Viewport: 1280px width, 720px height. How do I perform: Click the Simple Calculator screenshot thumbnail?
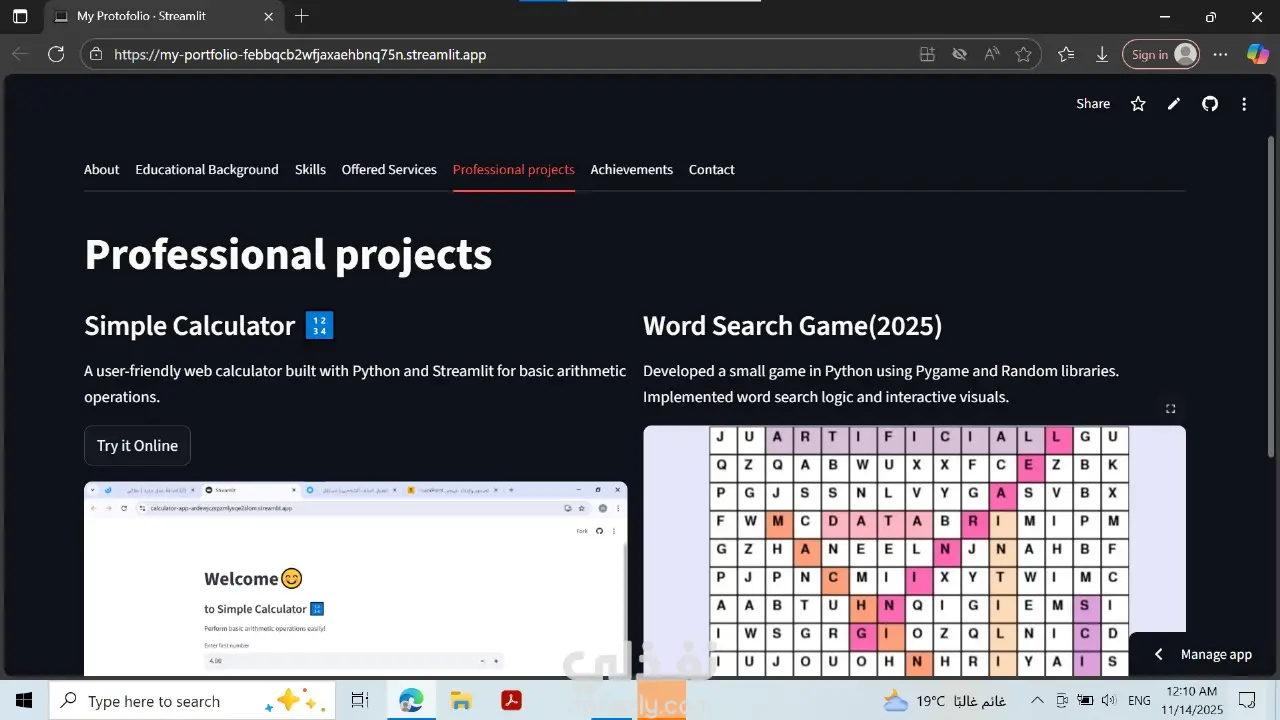coord(355,579)
